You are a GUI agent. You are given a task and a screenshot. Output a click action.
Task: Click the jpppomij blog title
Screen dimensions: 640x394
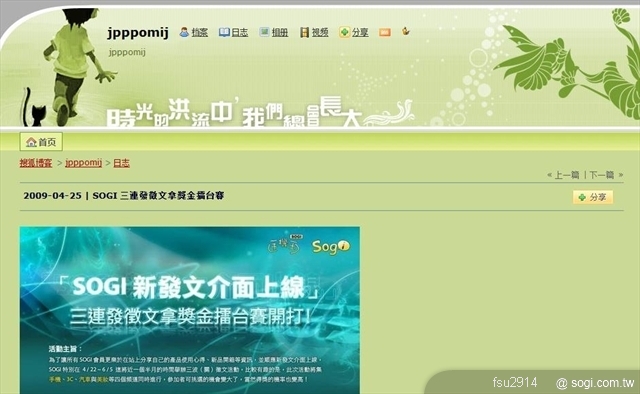click(138, 33)
